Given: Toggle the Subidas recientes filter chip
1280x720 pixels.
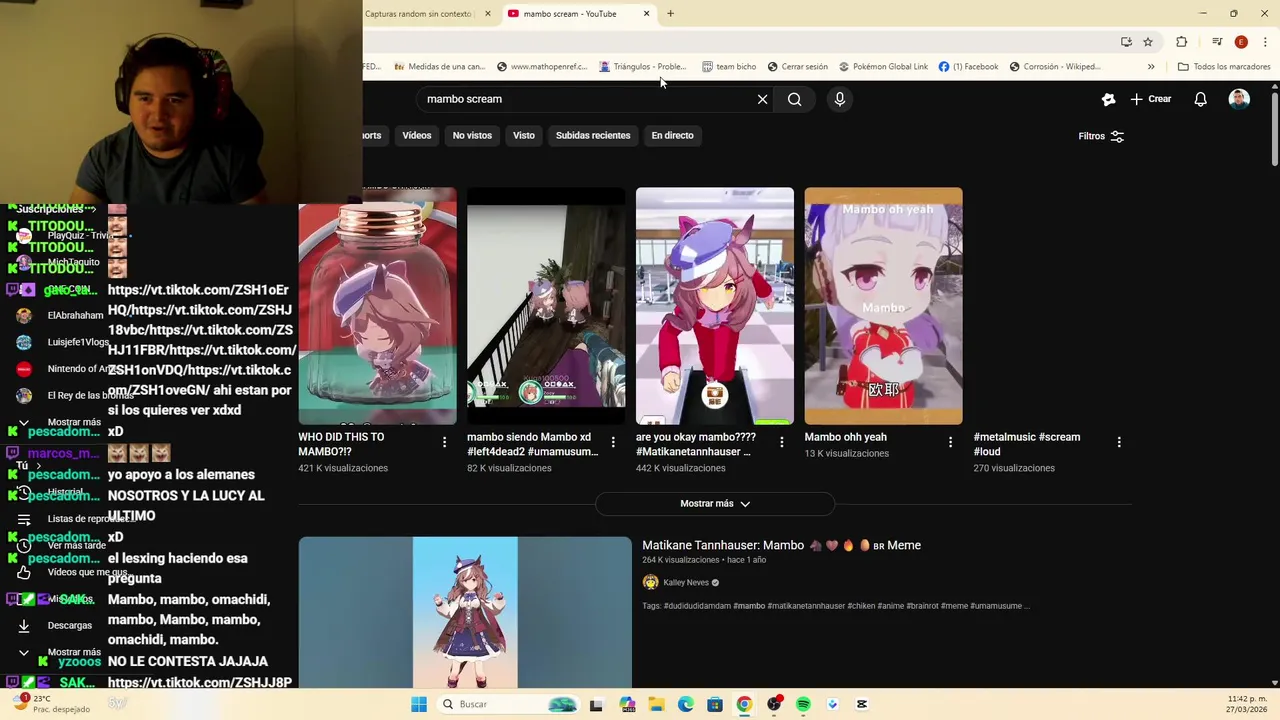Looking at the screenshot, I should click(593, 135).
